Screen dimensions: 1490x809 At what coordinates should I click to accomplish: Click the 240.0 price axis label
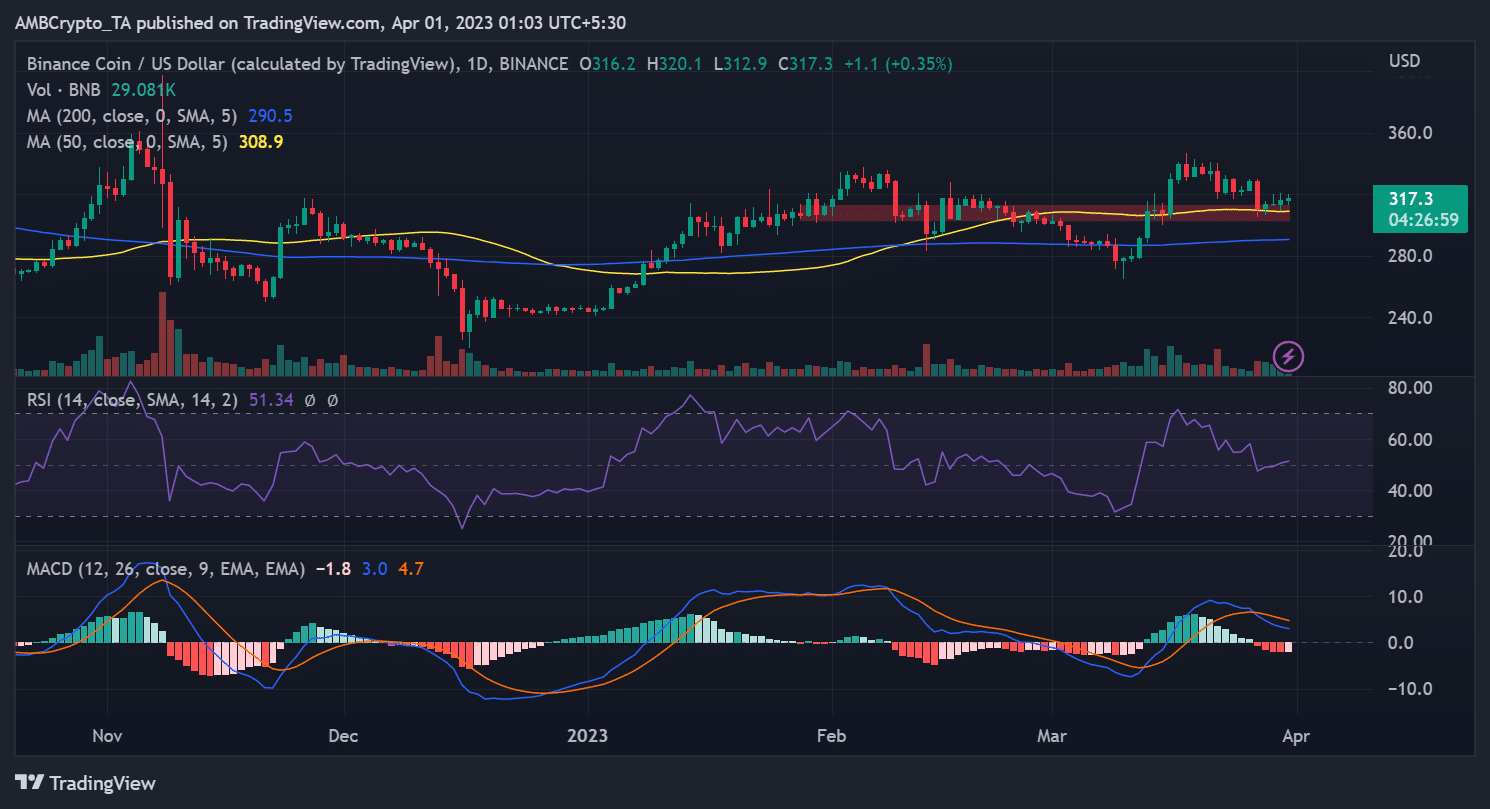[1409, 318]
